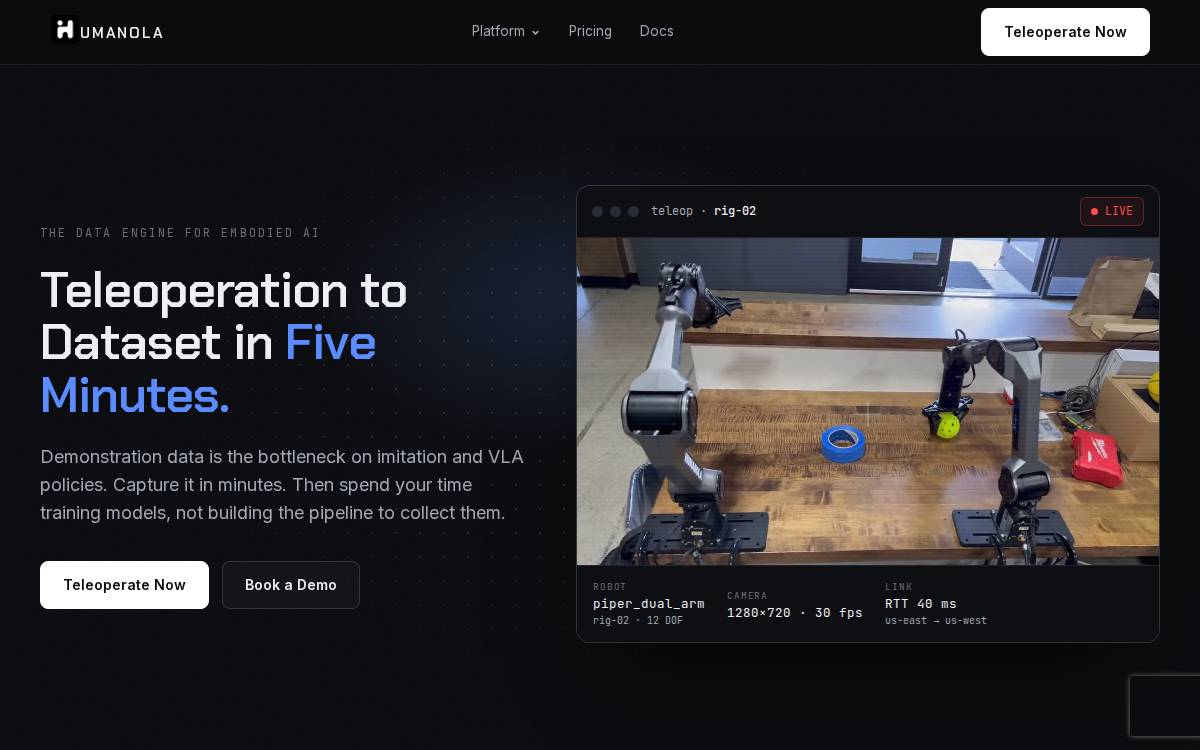The image size is (1200, 750).
Task: Click the us-east → us-west route text
Action: point(936,621)
